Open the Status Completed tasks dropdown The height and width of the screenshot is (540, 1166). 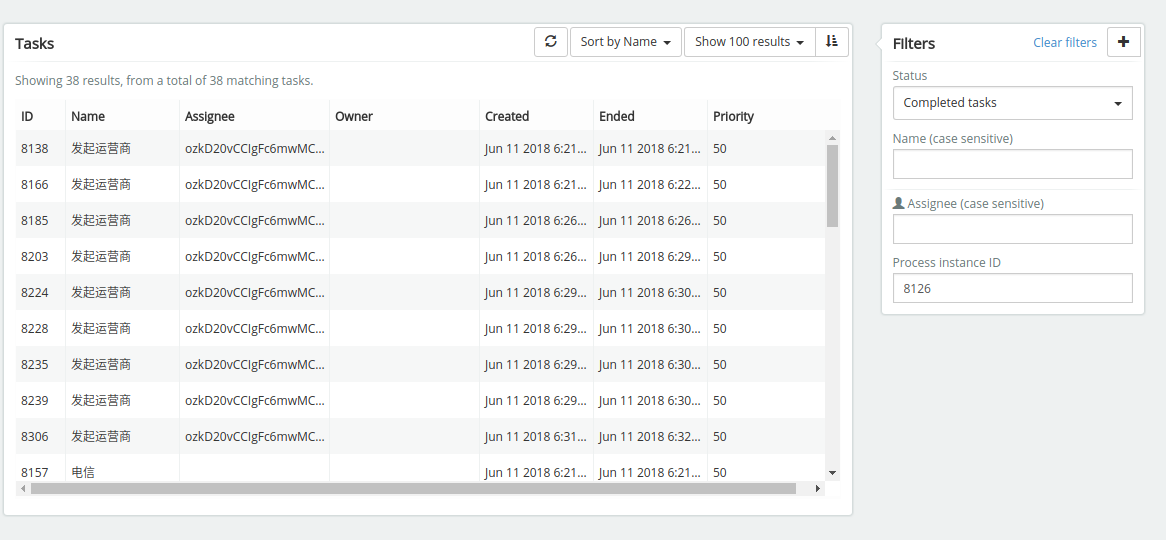coord(1013,103)
